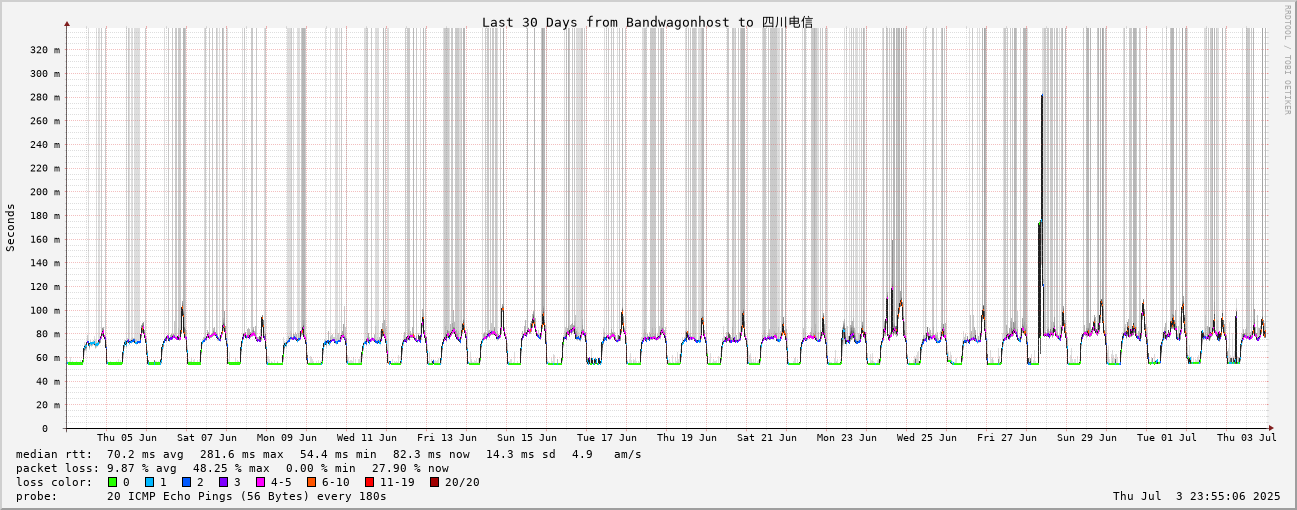
Task: Click the 'Fri 13 Jun' date label
Action: [447, 438]
